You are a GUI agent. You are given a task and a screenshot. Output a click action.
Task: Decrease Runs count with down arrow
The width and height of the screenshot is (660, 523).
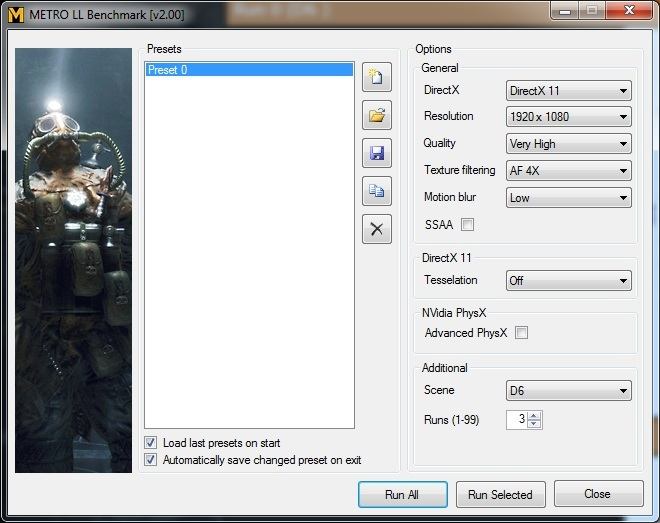point(534,424)
